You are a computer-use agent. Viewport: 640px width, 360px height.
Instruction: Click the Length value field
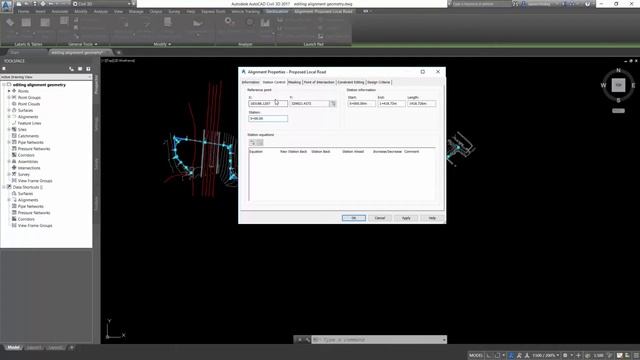(422, 104)
